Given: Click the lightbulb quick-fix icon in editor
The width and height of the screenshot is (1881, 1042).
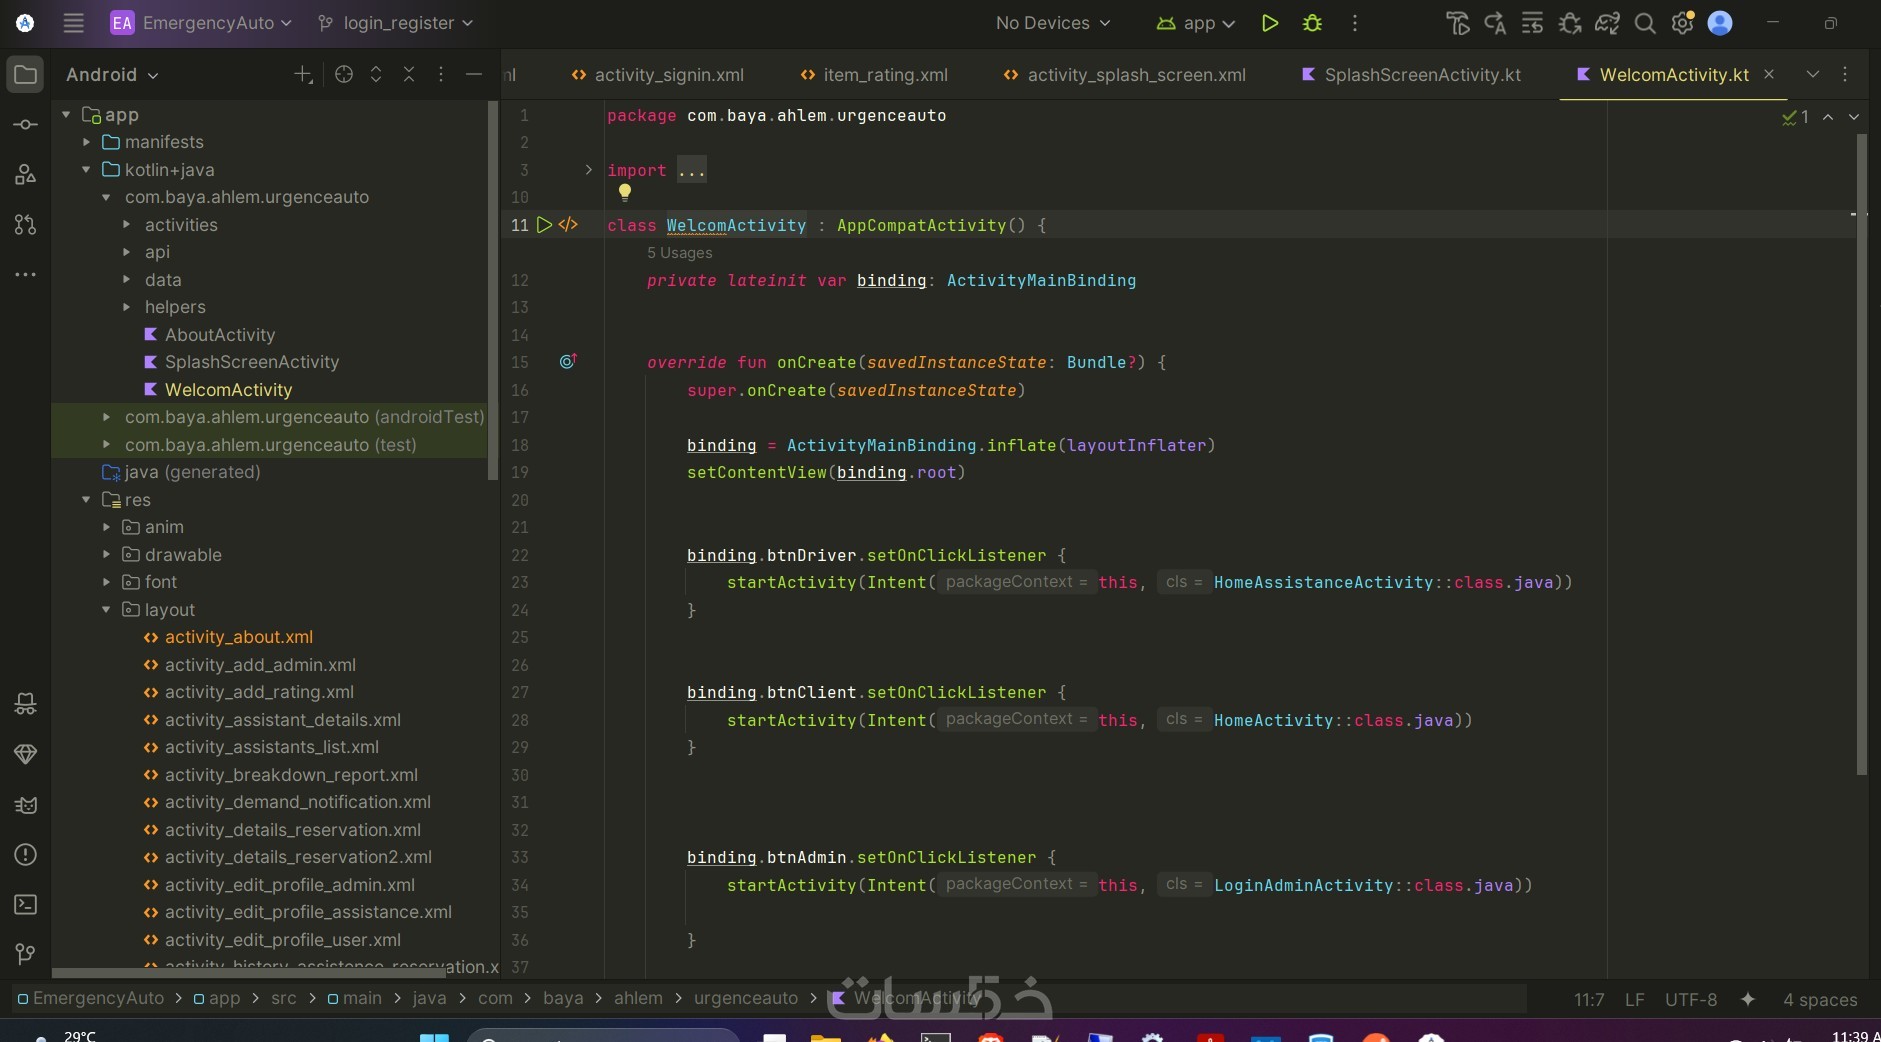Looking at the screenshot, I should pyautogui.click(x=625, y=191).
